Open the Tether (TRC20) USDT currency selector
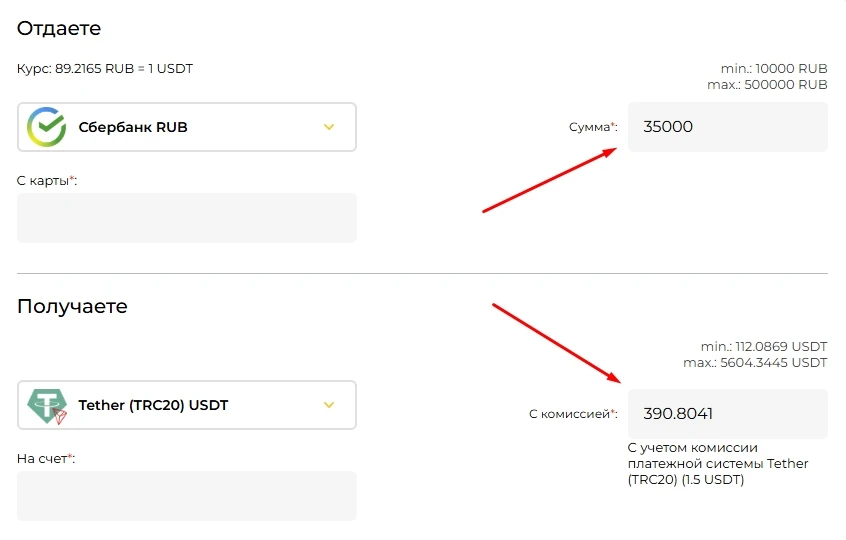 [x=187, y=405]
